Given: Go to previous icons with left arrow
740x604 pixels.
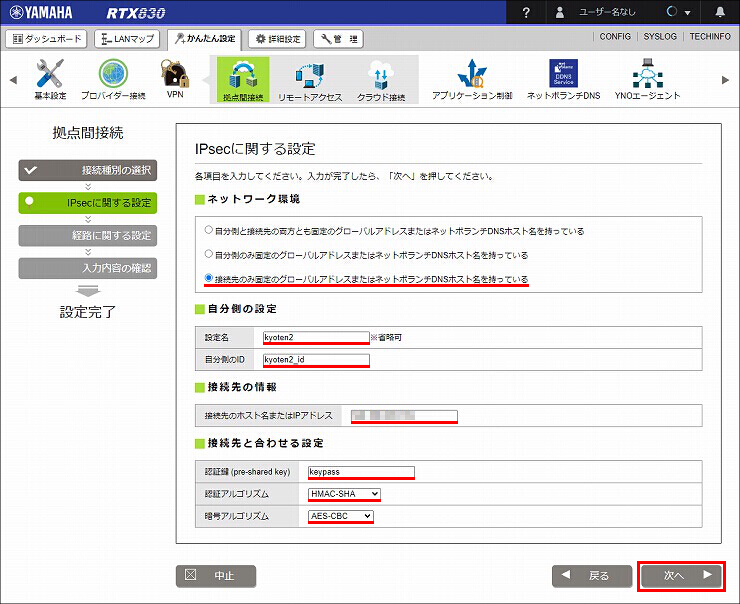Looking at the screenshot, I should 13,80.
